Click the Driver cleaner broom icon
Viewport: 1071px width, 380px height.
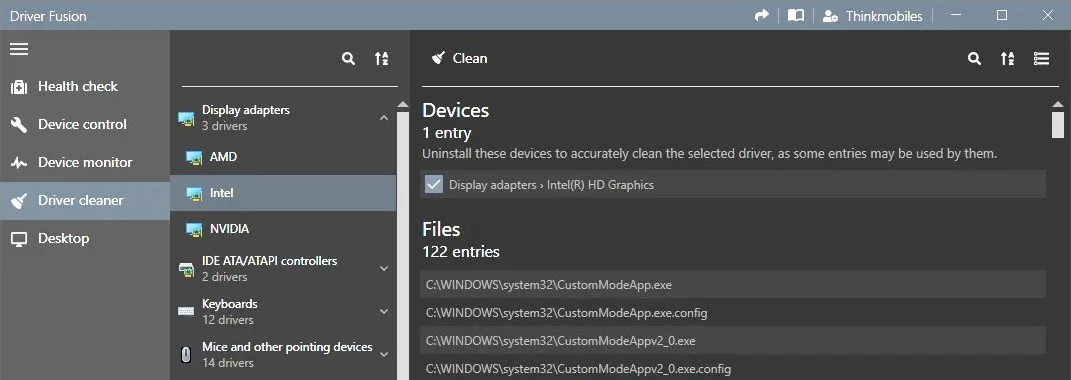tap(19, 201)
